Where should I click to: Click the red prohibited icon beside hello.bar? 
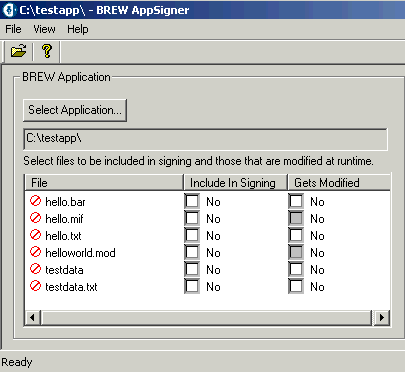tap(35, 201)
